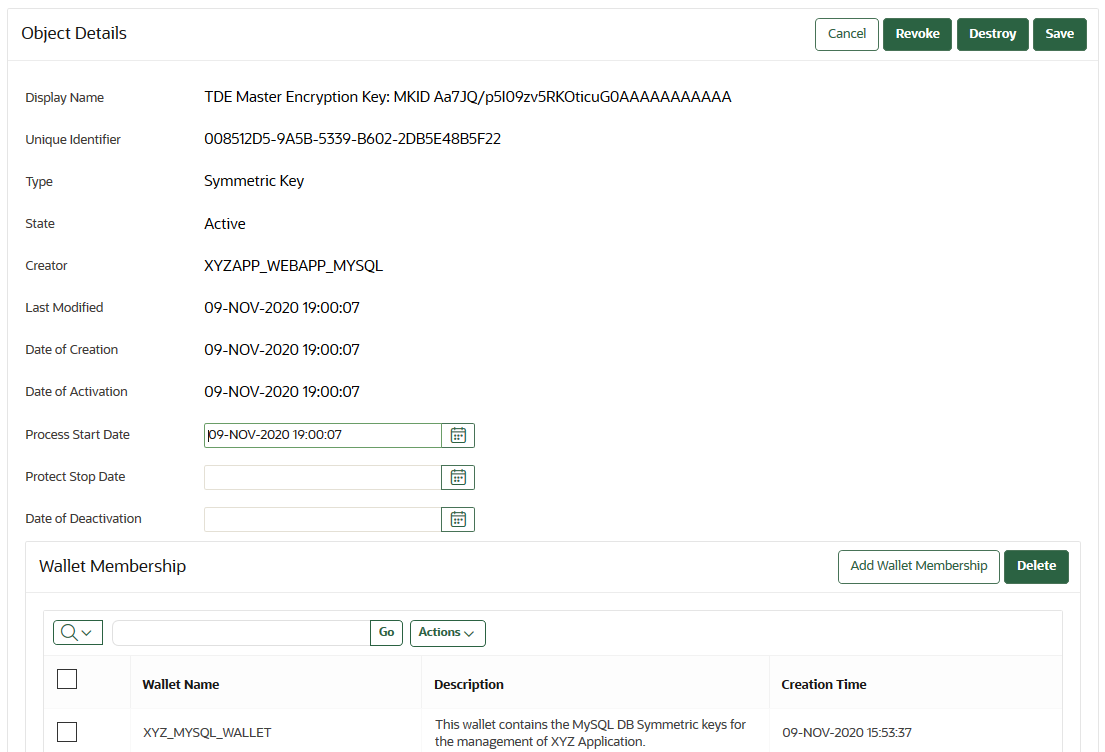Click the Active state value
The height and width of the screenshot is (752, 1105).
225,224
